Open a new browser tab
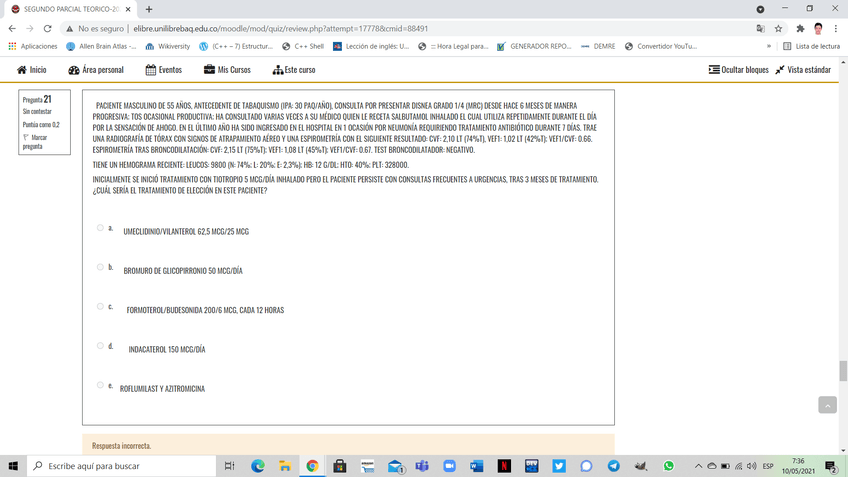The height and width of the screenshot is (477, 848). pos(149,9)
